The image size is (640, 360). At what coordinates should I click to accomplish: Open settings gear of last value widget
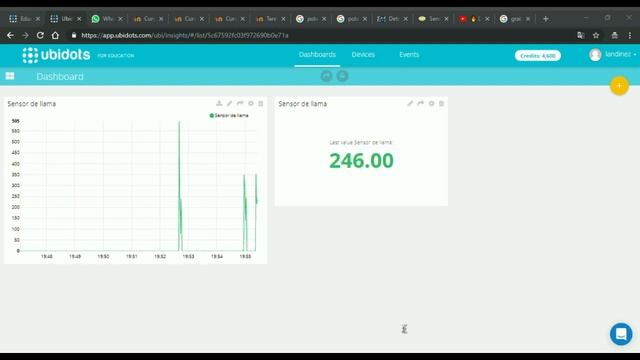tap(431, 103)
